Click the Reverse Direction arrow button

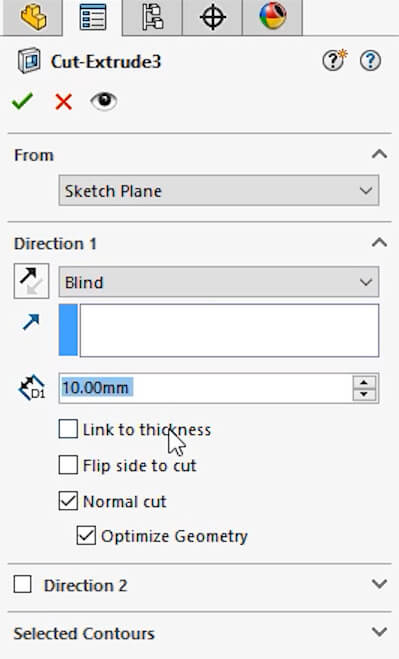(x=32, y=281)
